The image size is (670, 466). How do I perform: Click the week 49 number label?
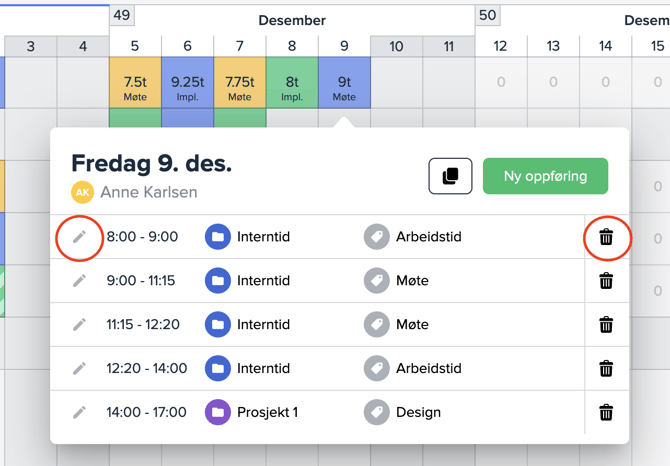pyautogui.click(x=122, y=15)
